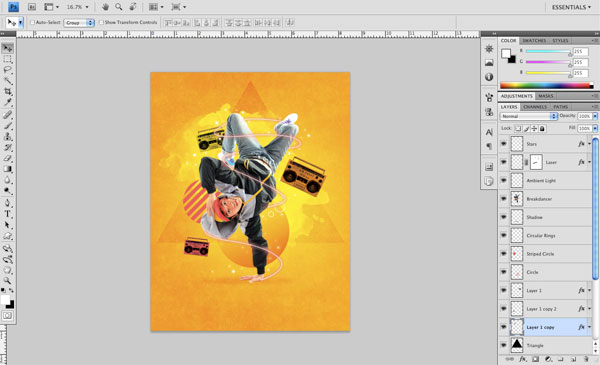Click the Opacity value field
The height and width of the screenshot is (365, 600).
pos(584,116)
